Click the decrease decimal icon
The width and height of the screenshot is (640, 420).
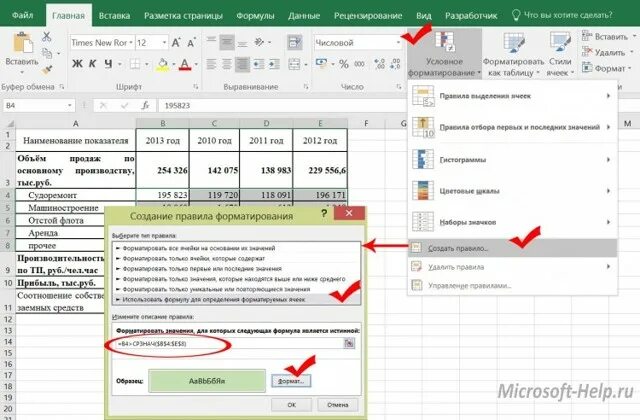[395, 64]
